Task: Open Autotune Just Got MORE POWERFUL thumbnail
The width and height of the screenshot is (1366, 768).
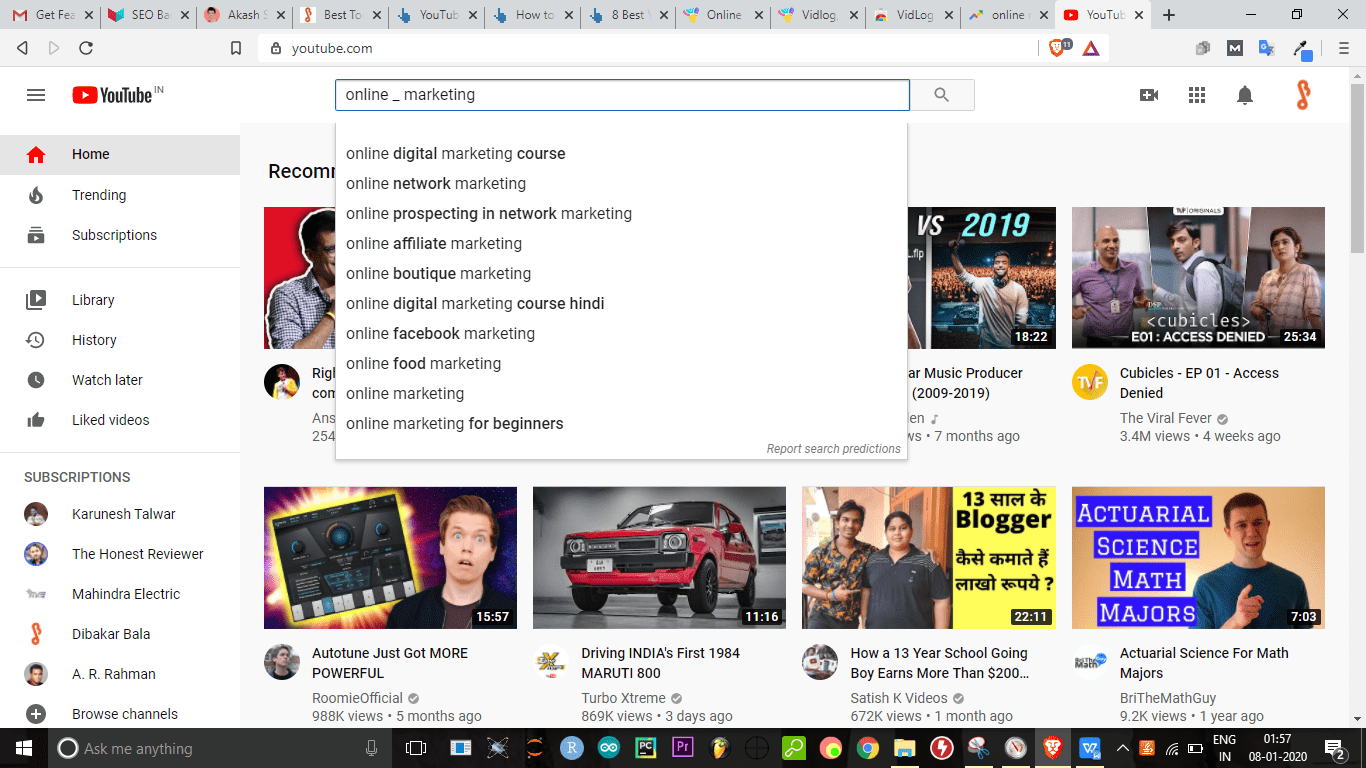Action: click(390, 558)
